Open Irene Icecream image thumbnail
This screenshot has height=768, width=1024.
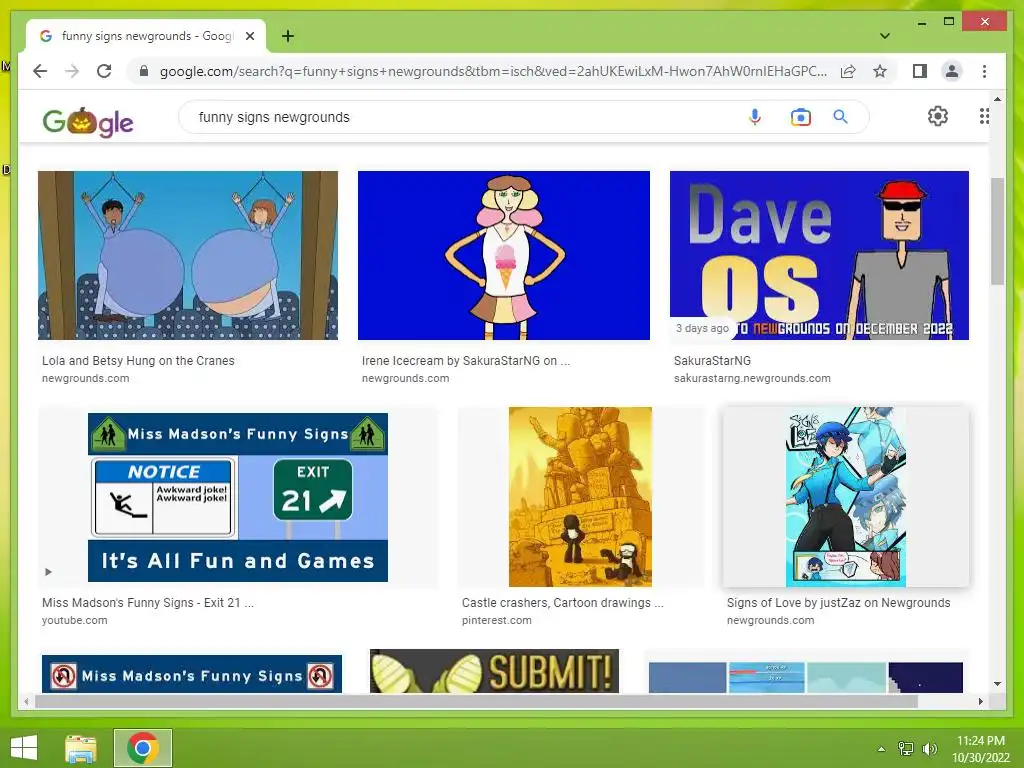click(504, 255)
